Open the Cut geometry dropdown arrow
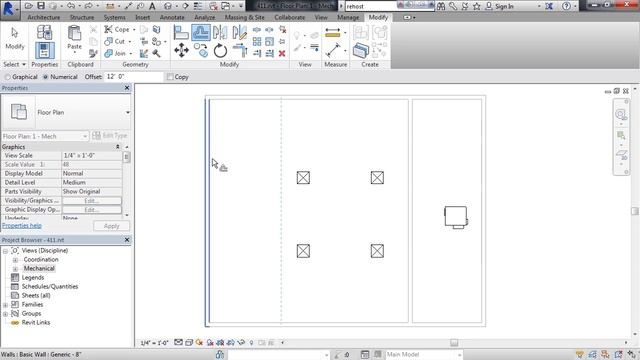This screenshot has width=640, height=360. (130, 42)
